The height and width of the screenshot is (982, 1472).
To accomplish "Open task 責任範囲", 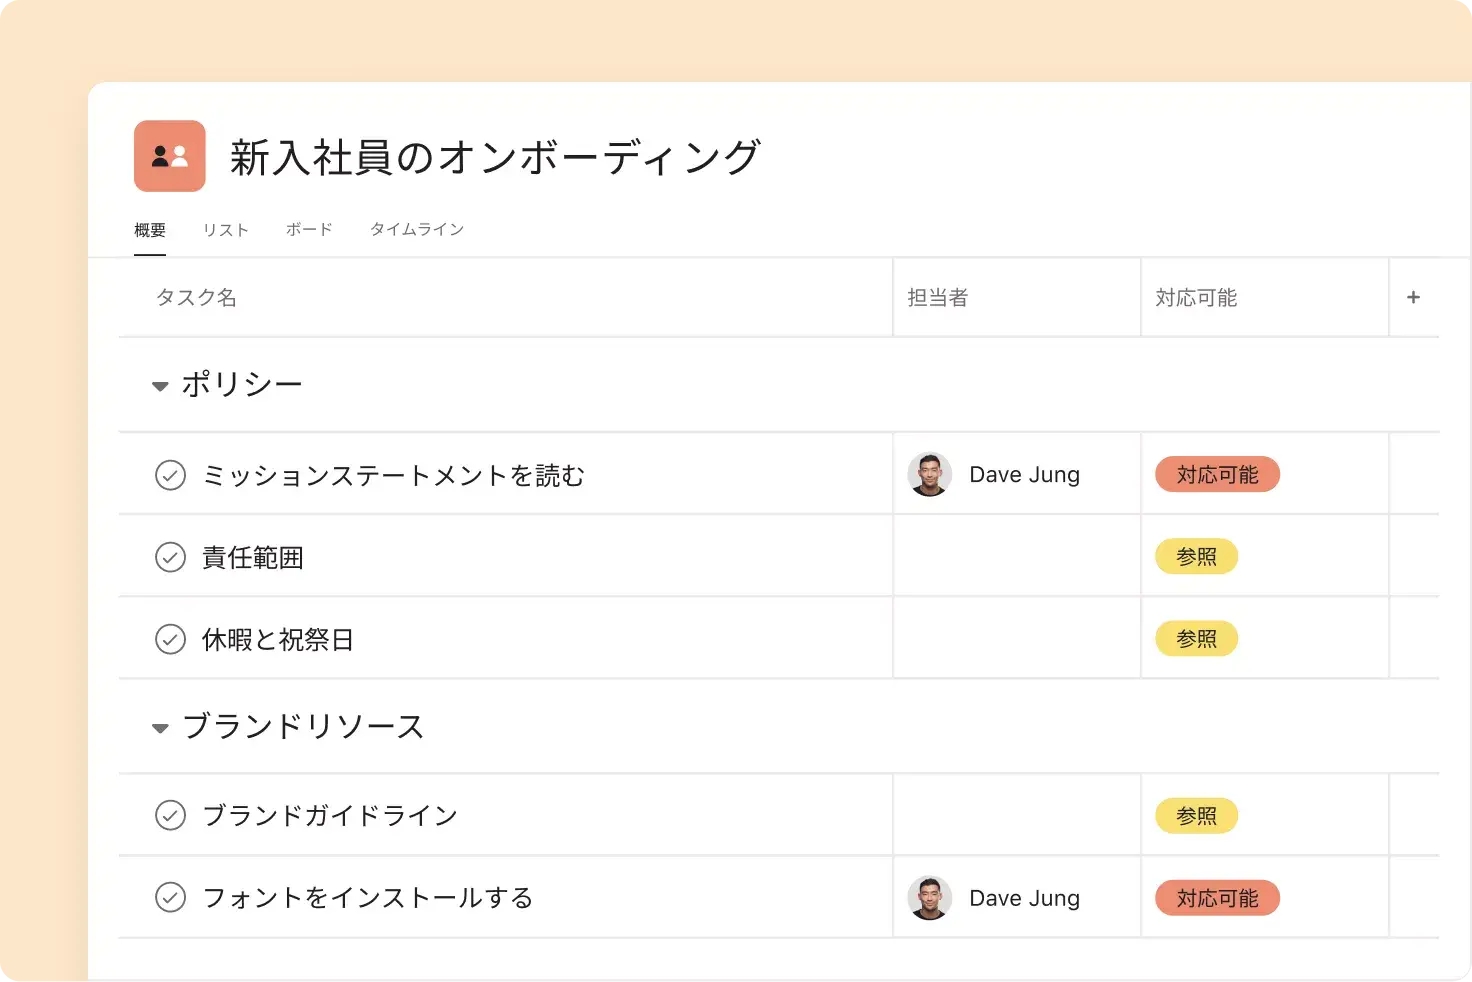I will pos(253,557).
